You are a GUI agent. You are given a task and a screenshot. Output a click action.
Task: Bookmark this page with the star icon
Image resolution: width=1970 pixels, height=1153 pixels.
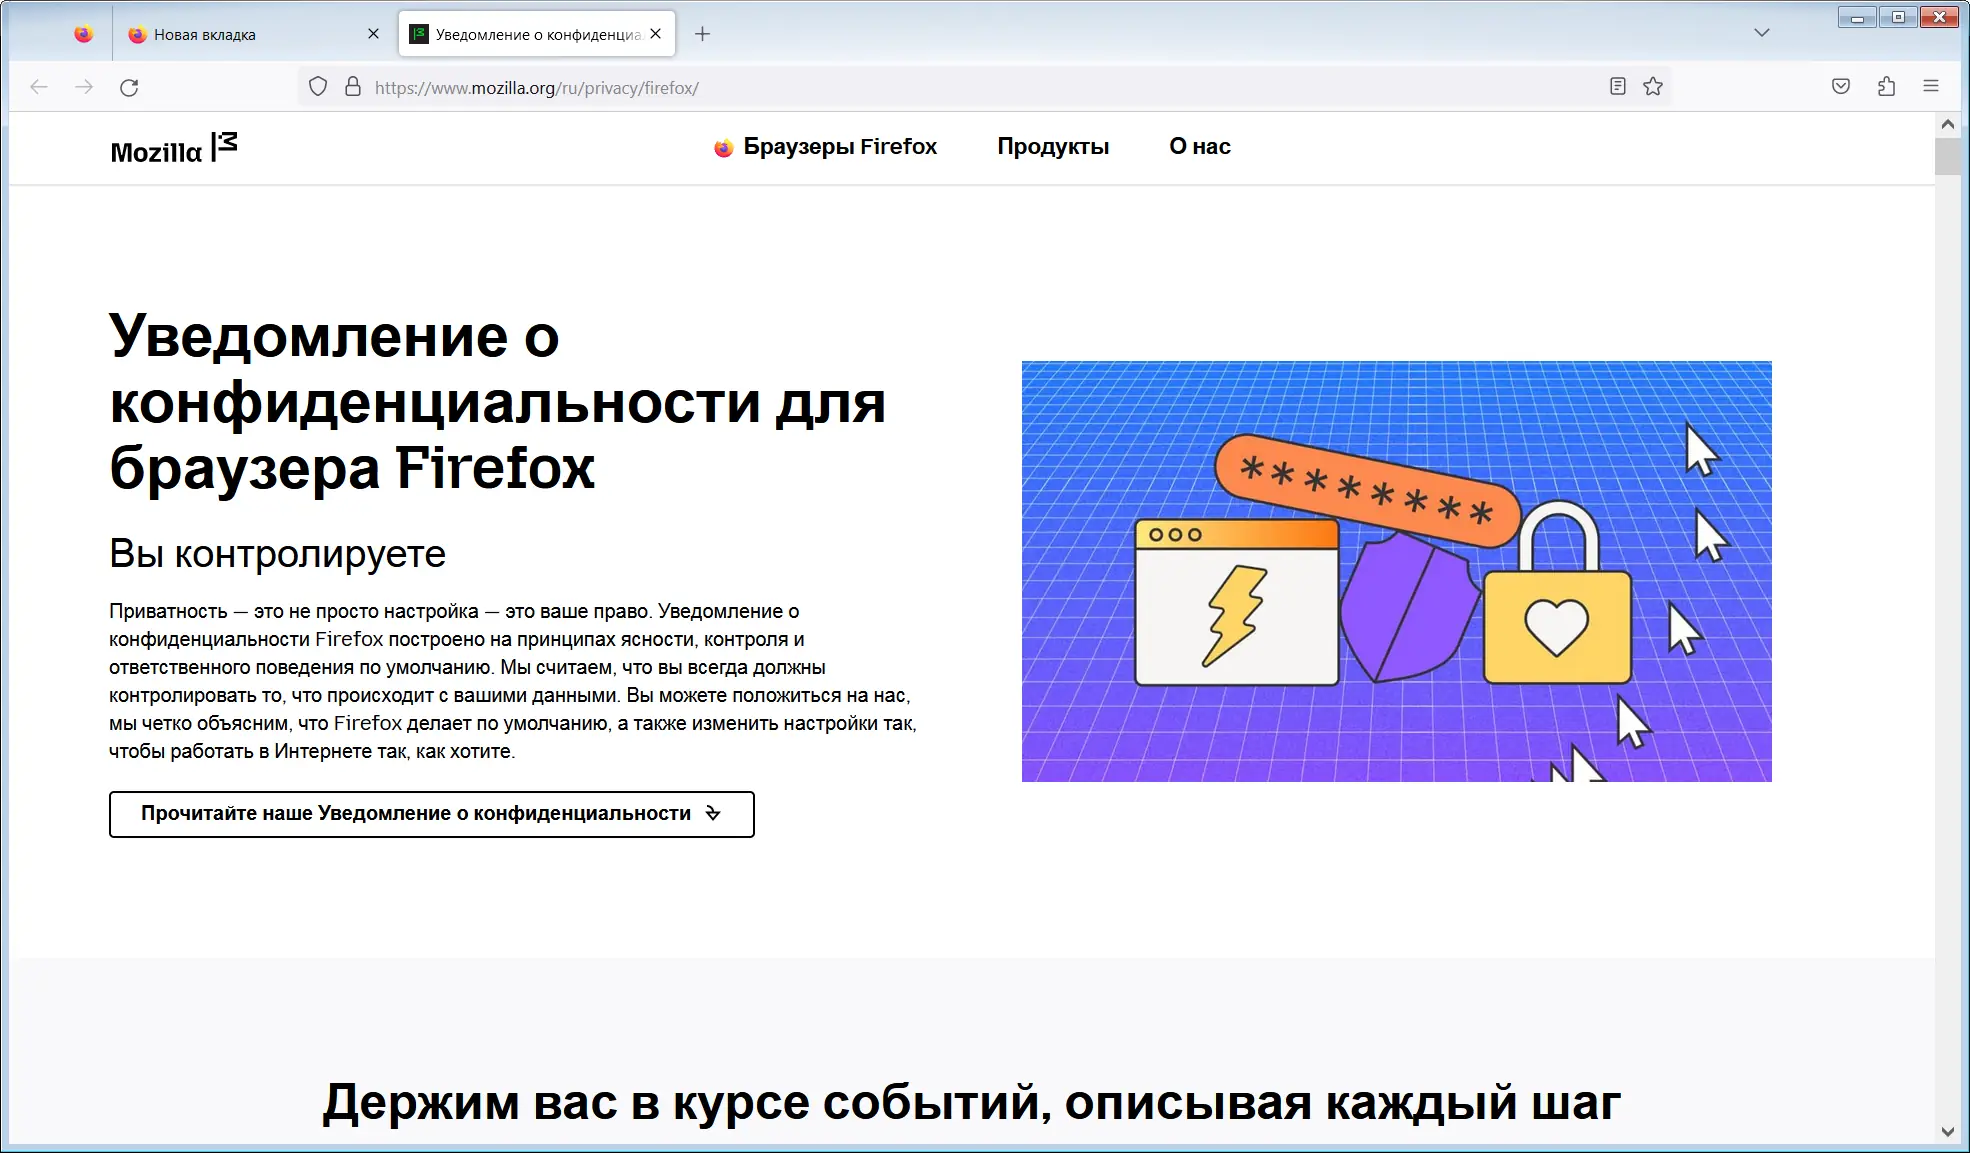(x=1653, y=87)
